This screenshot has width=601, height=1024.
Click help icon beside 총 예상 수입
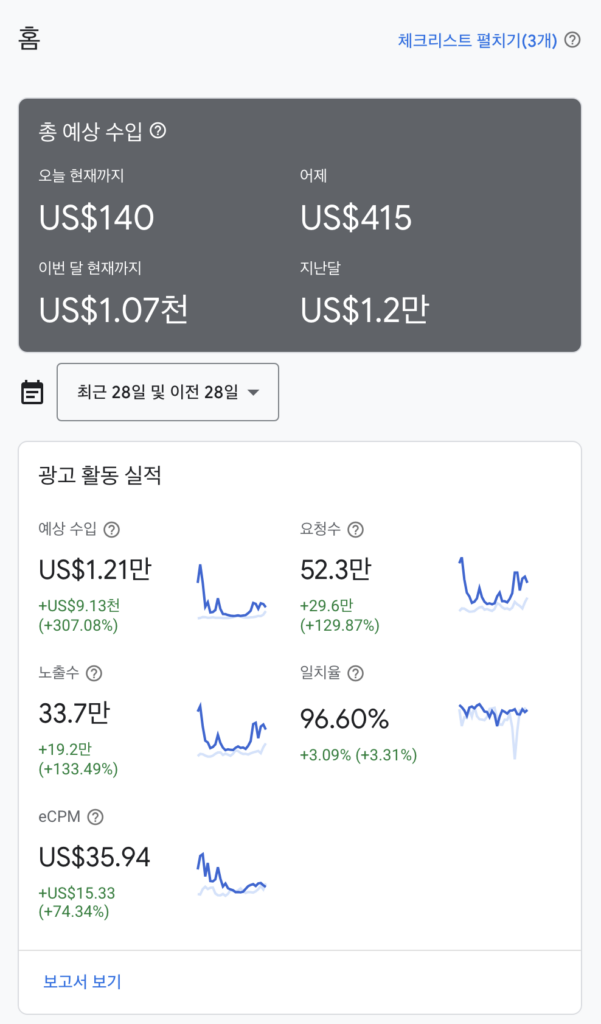point(158,130)
